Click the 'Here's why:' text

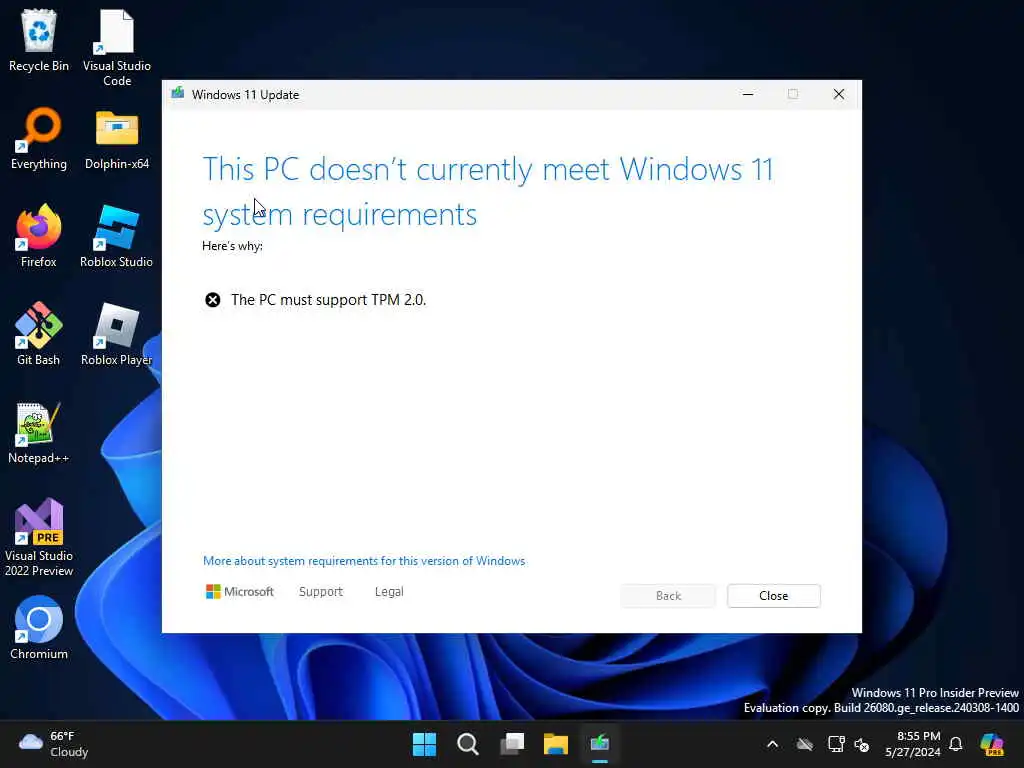232,246
